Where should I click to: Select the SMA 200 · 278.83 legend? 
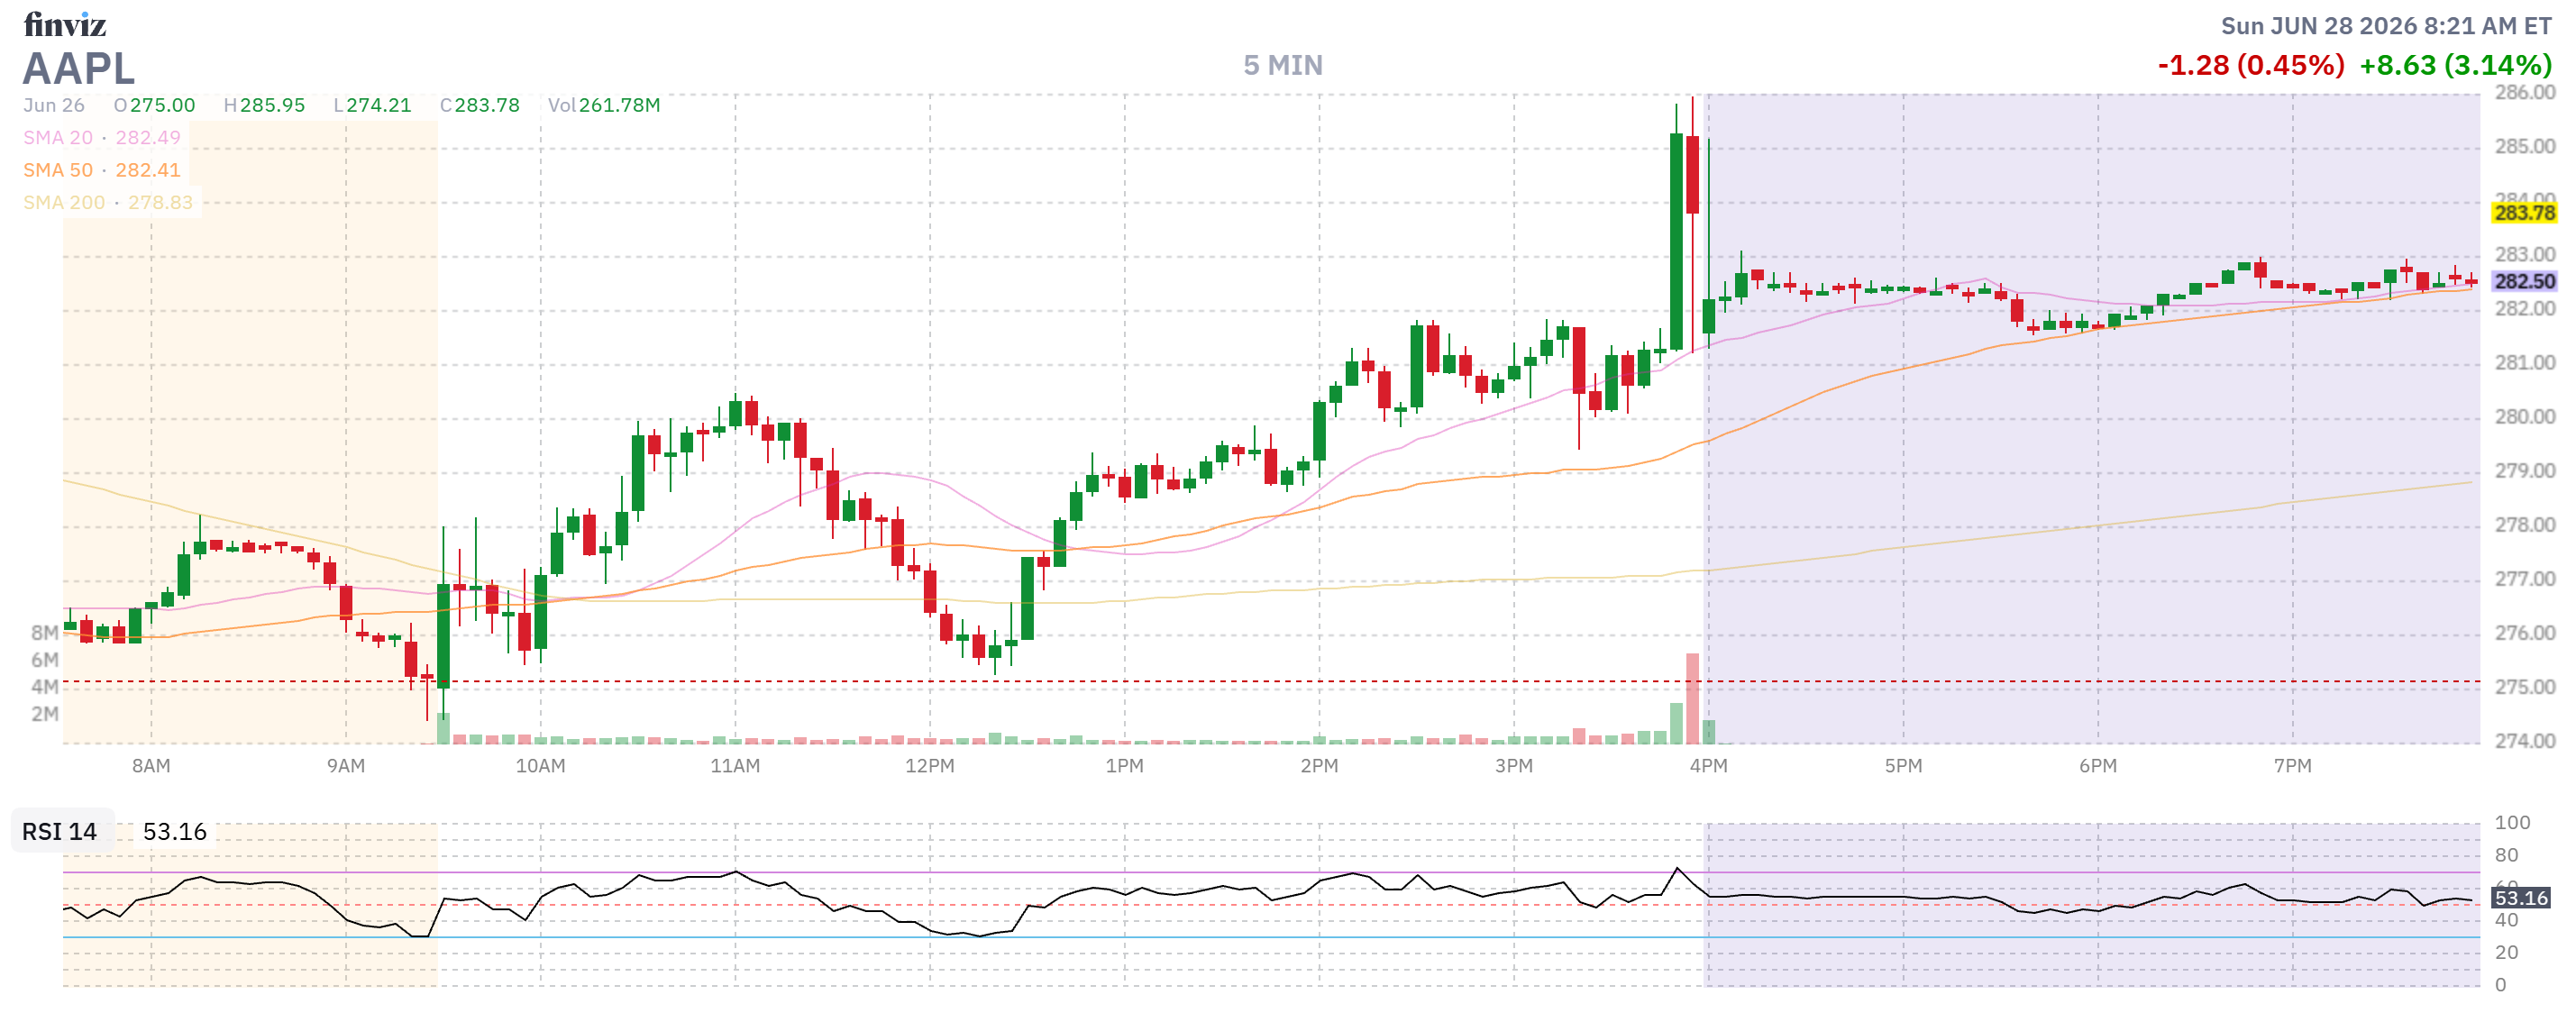(108, 202)
